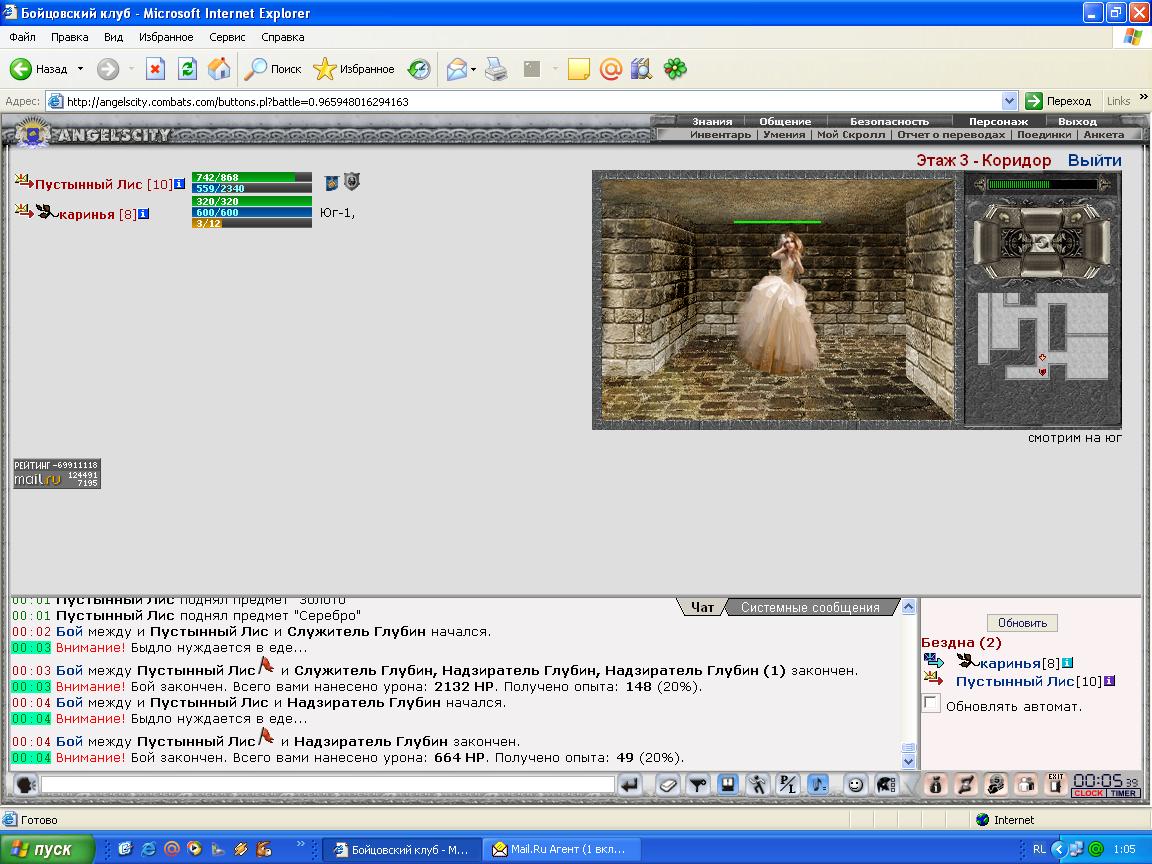Expand the Назад button history dropdown
Viewport: 1152px width, 864px height.
click(x=80, y=69)
